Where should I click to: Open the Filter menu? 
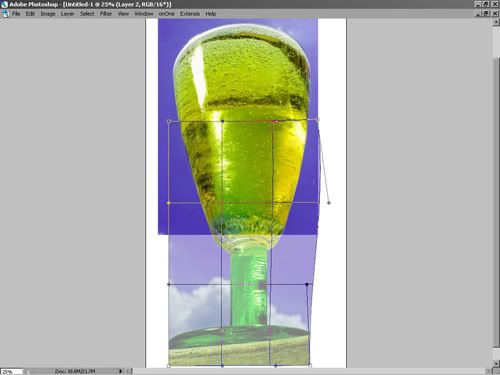tap(106, 14)
